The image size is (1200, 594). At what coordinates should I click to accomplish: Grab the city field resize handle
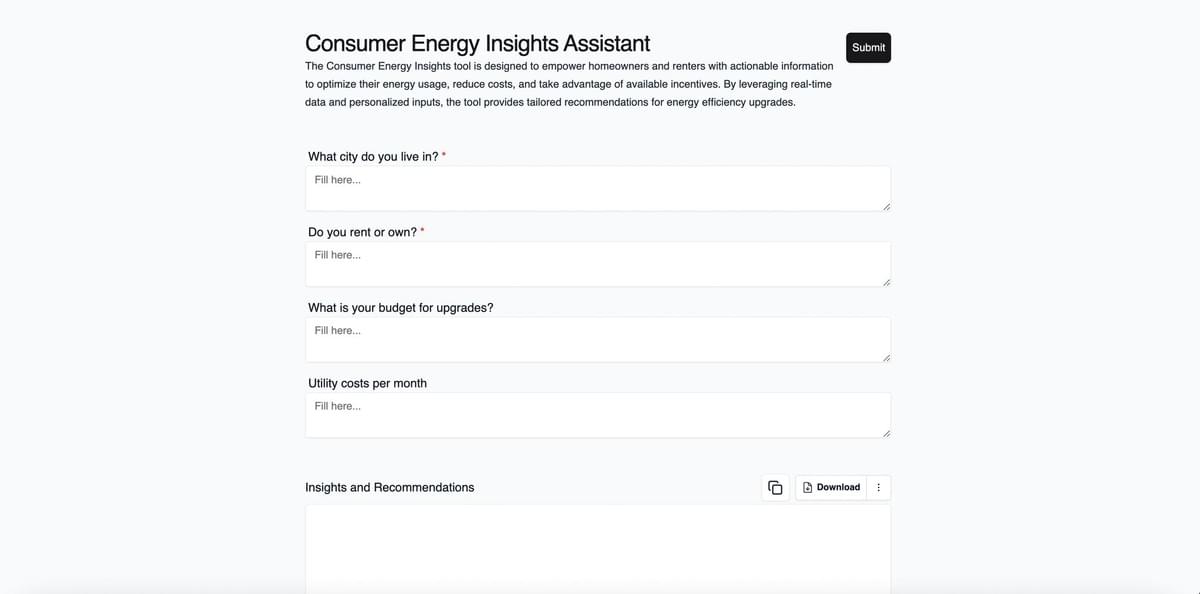tap(886, 206)
